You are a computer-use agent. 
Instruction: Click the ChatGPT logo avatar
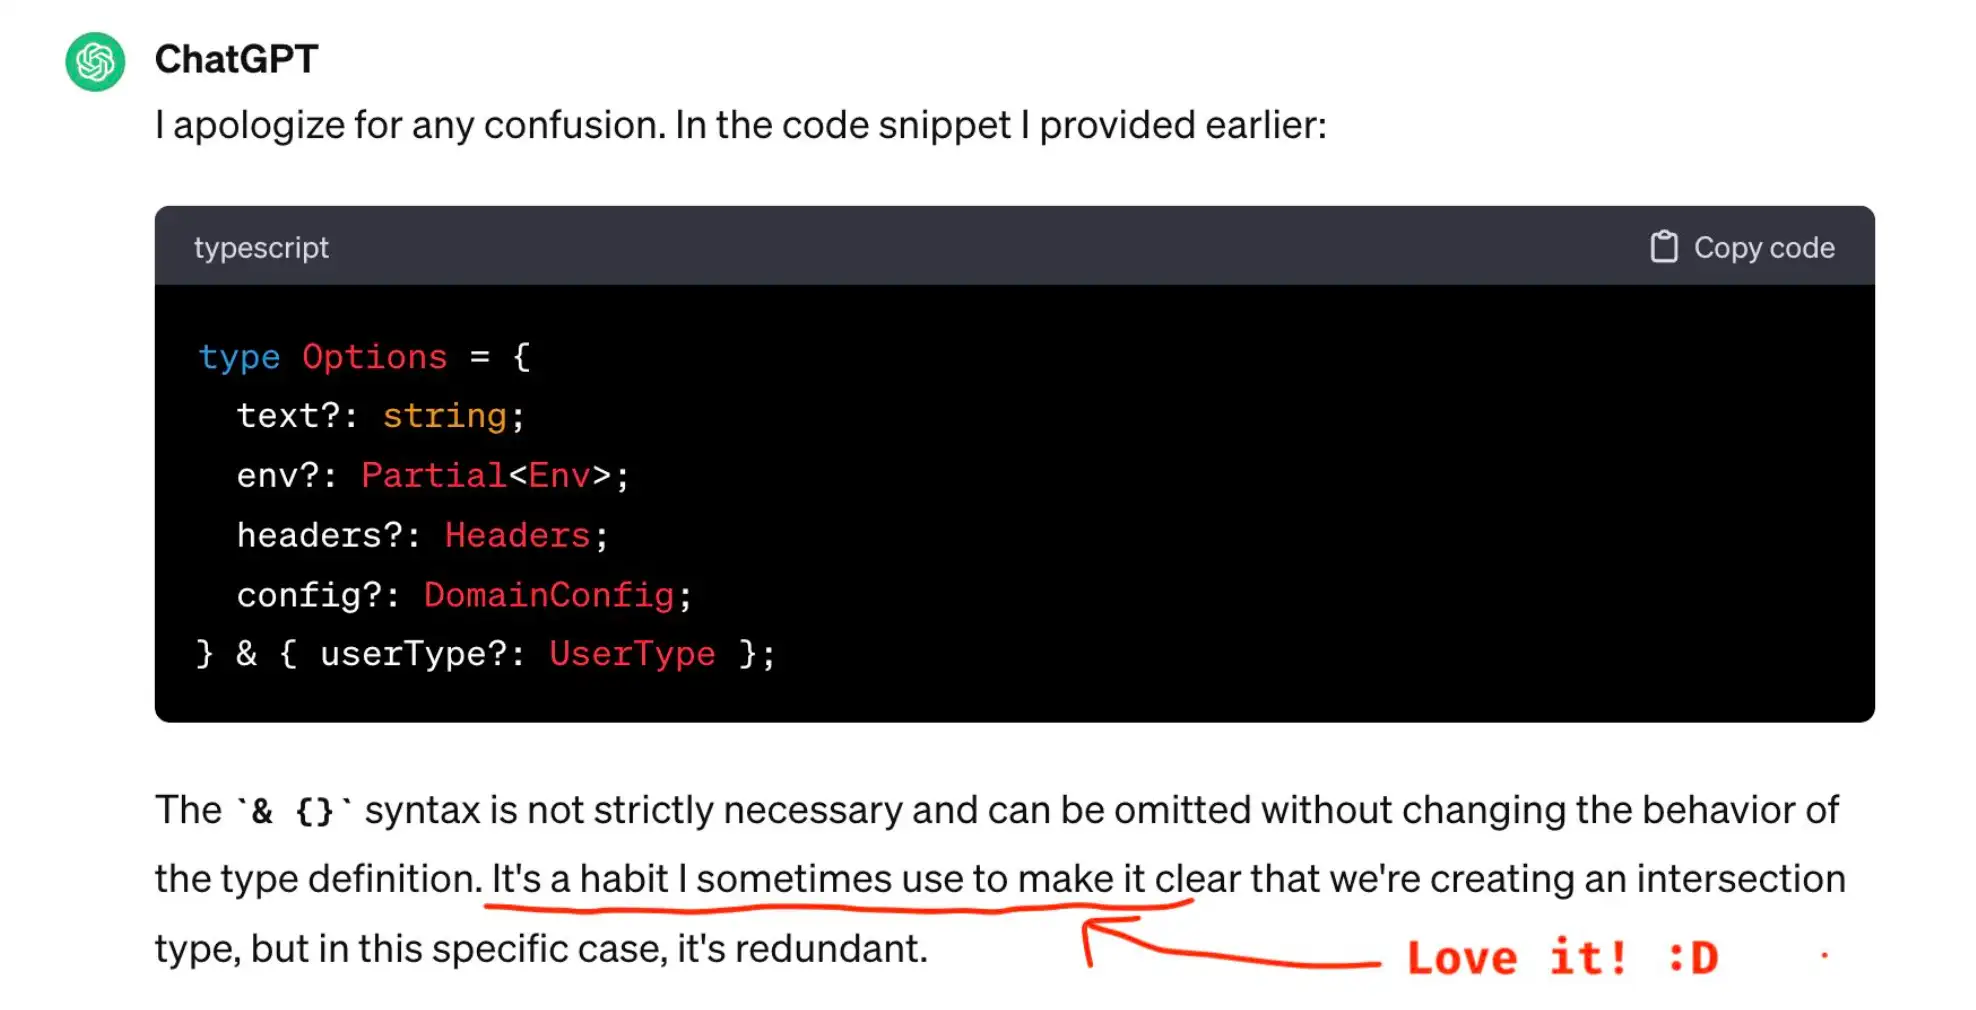point(95,62)
